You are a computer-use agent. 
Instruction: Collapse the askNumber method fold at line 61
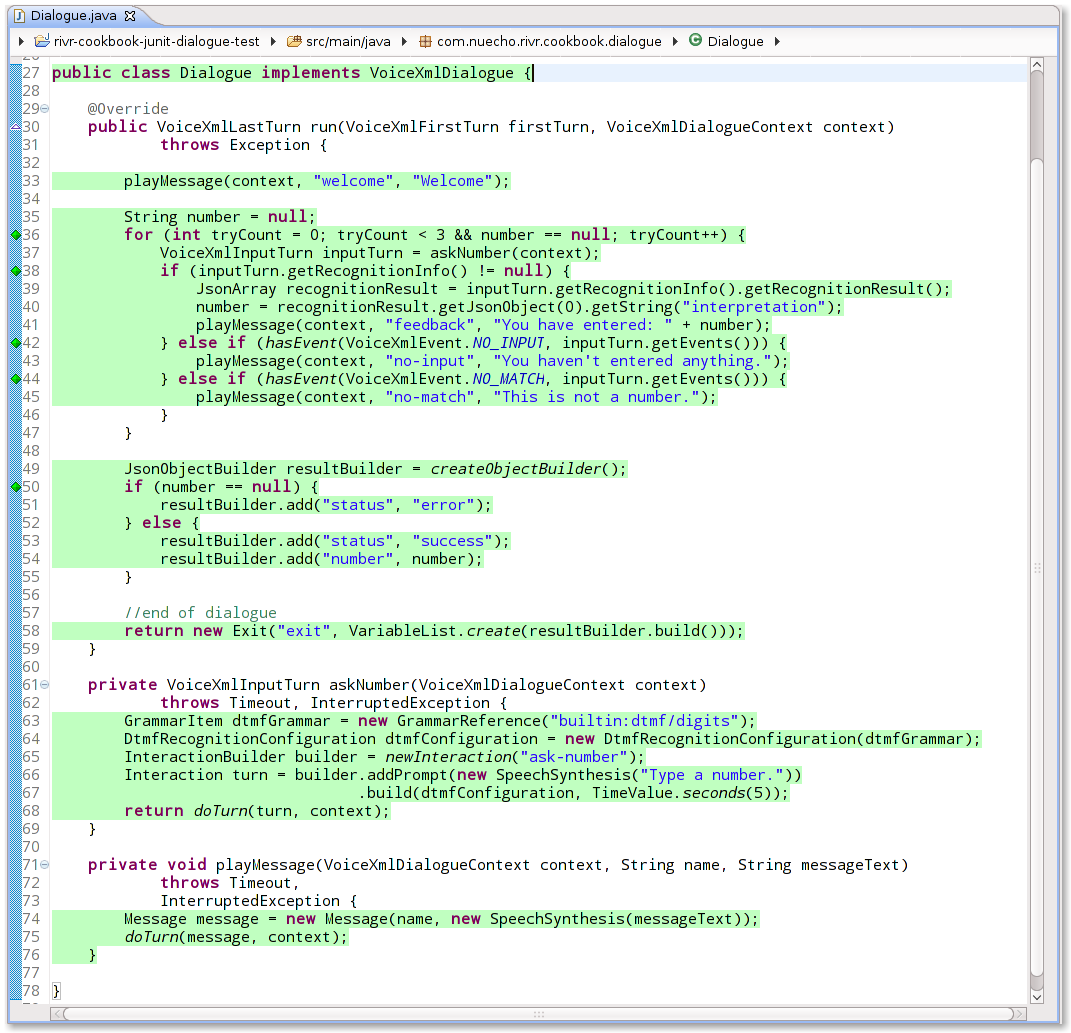tap(42, 684)
